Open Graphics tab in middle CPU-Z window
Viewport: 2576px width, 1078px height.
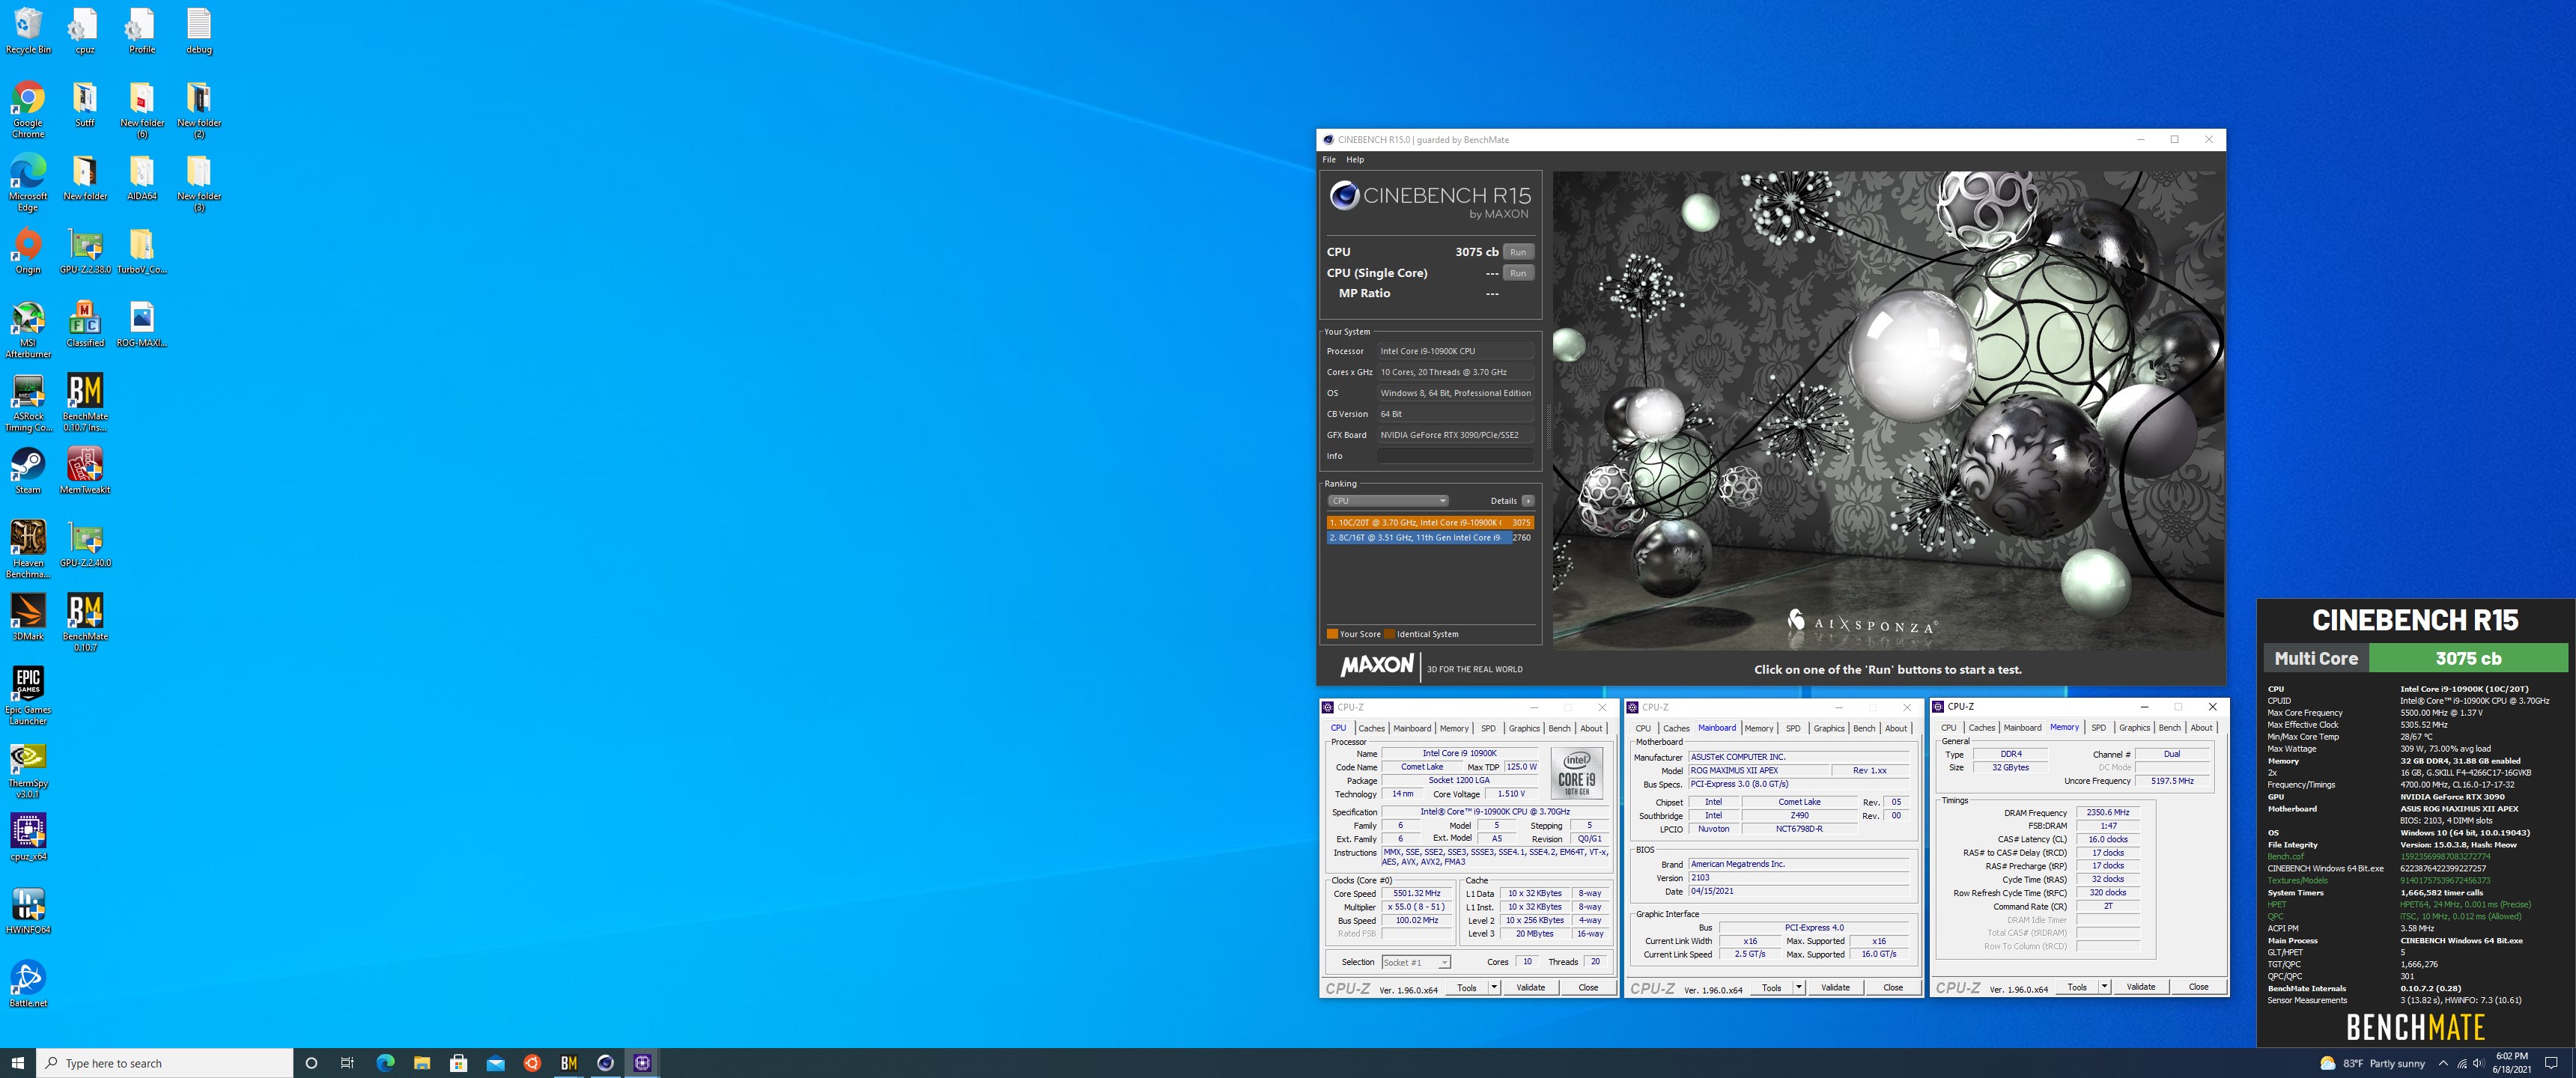1829,728
